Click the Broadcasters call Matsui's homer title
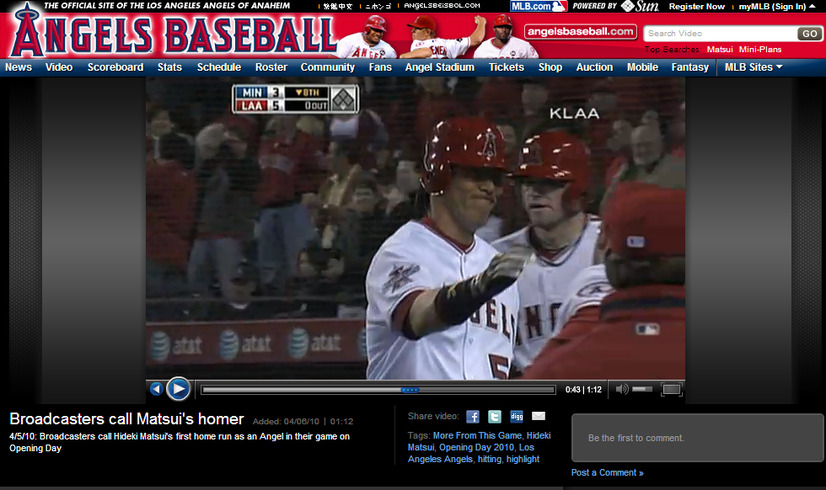Image resolution: width=826 pixels, height=490 pixels. [126, 419]
